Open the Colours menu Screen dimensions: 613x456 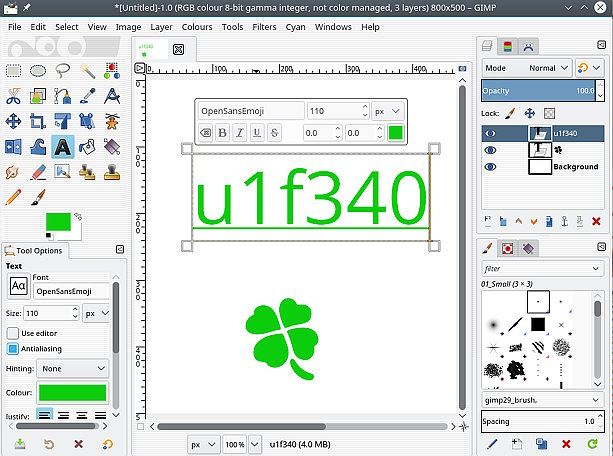pos(196,27)
